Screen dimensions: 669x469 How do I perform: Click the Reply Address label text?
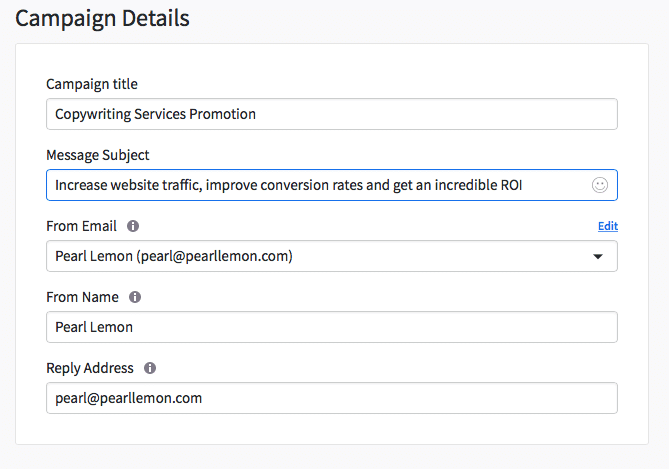(90, 368)
